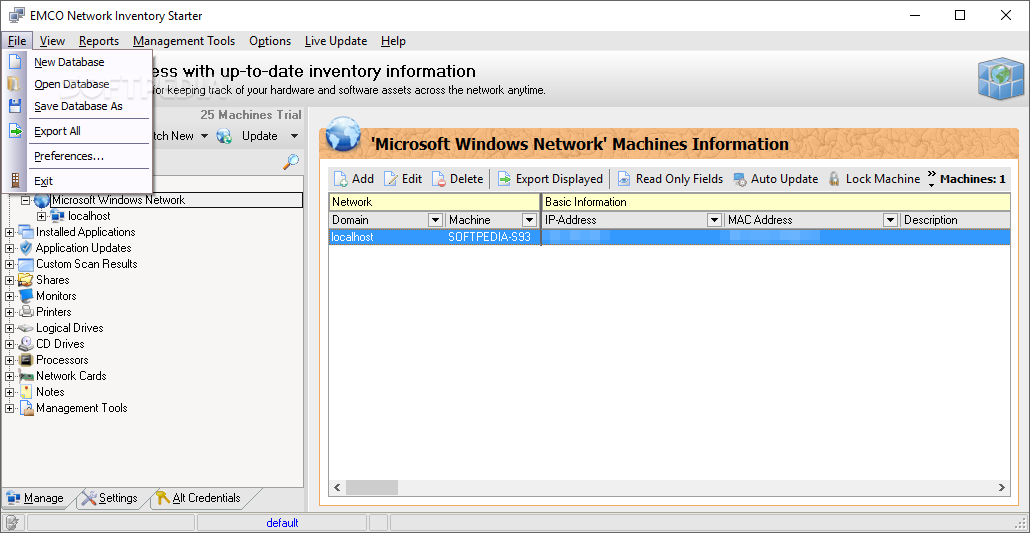Click the horizontal scrollbar thumb in table
The image size is (1030, 533).
(x=372, y=488)
